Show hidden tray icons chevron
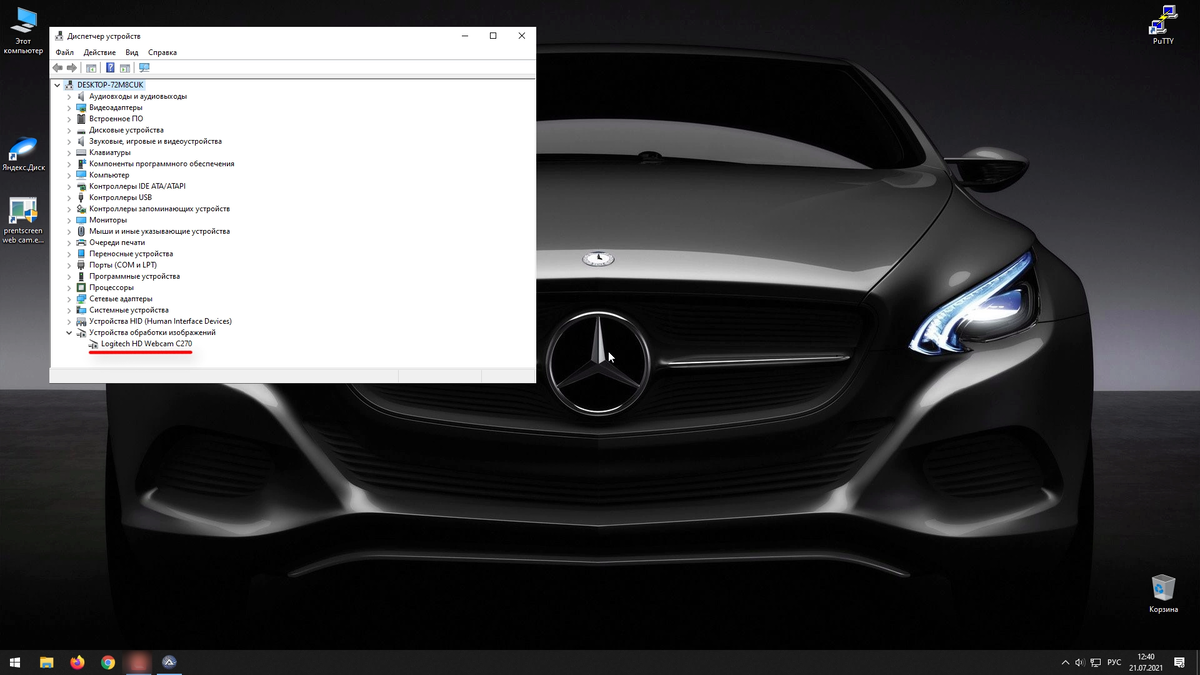 point(1065,663)
